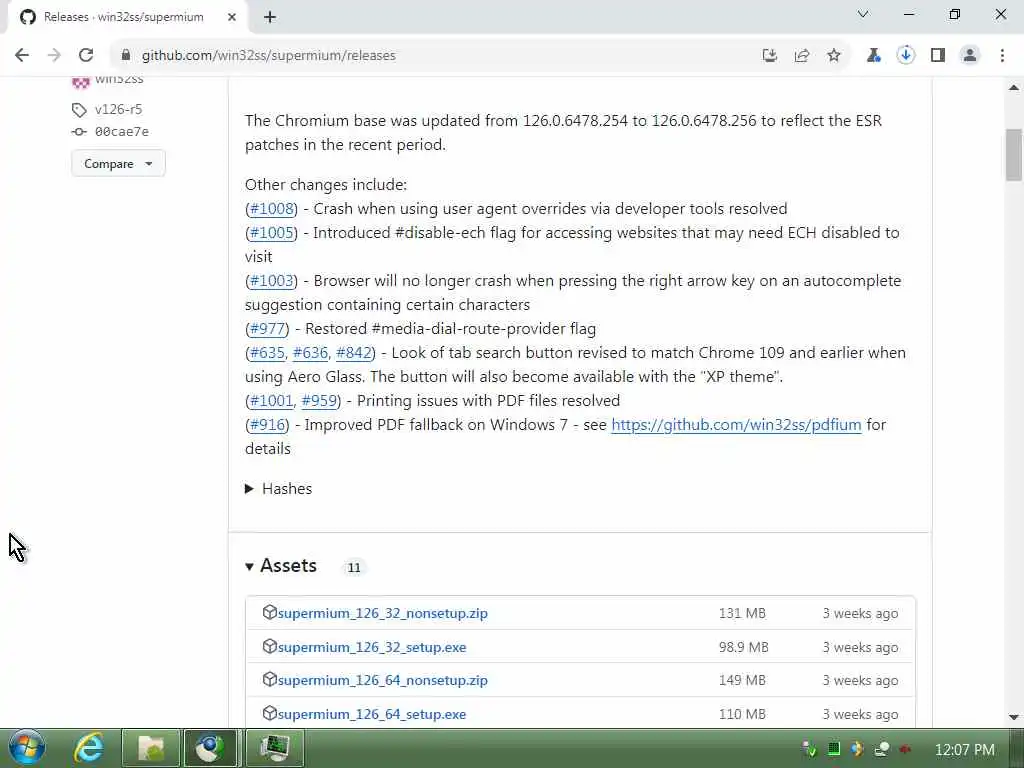Click the v126-r5 tag link
This screenshot has height=768, width=1024.
click(x=118, y=109)
